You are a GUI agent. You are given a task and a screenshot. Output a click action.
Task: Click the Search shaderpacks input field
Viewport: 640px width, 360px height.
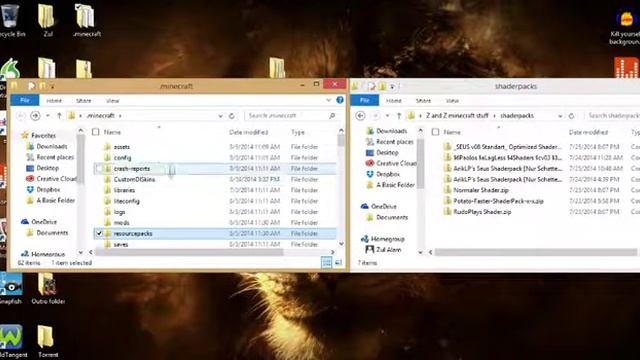[x=612, y=116]
